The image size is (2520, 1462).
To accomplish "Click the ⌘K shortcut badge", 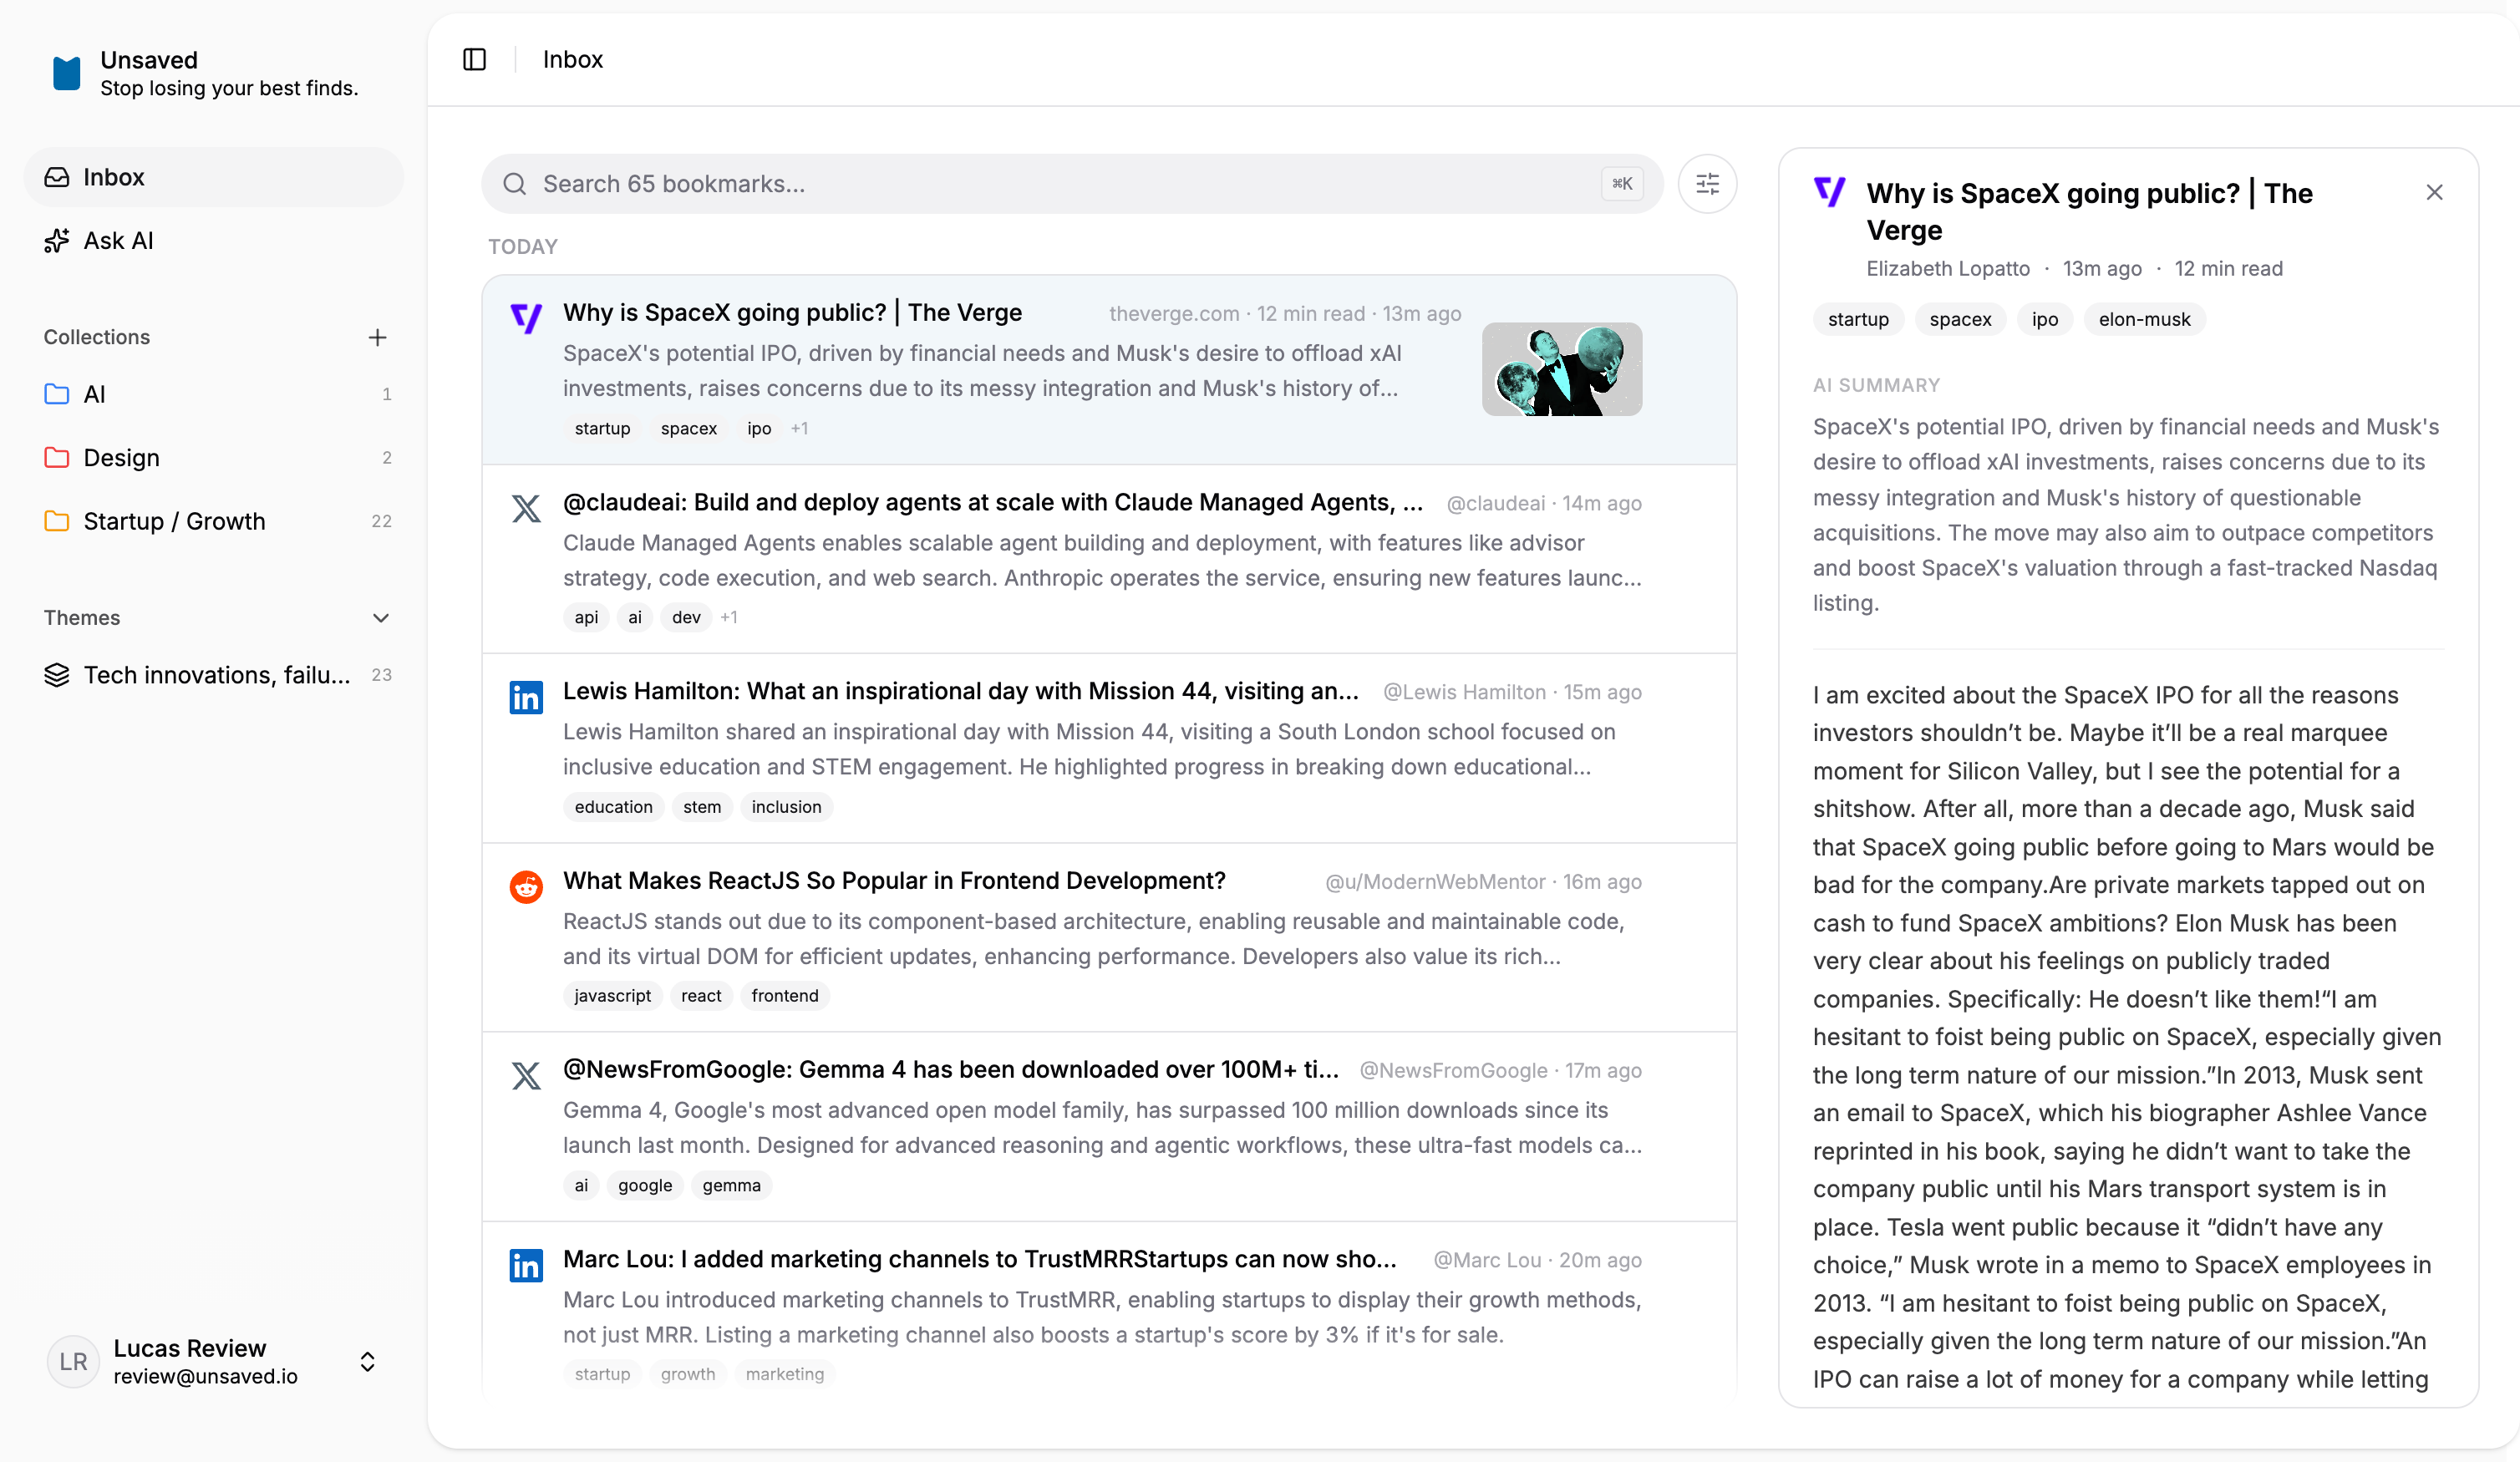I will click(x=1622, y=184).
